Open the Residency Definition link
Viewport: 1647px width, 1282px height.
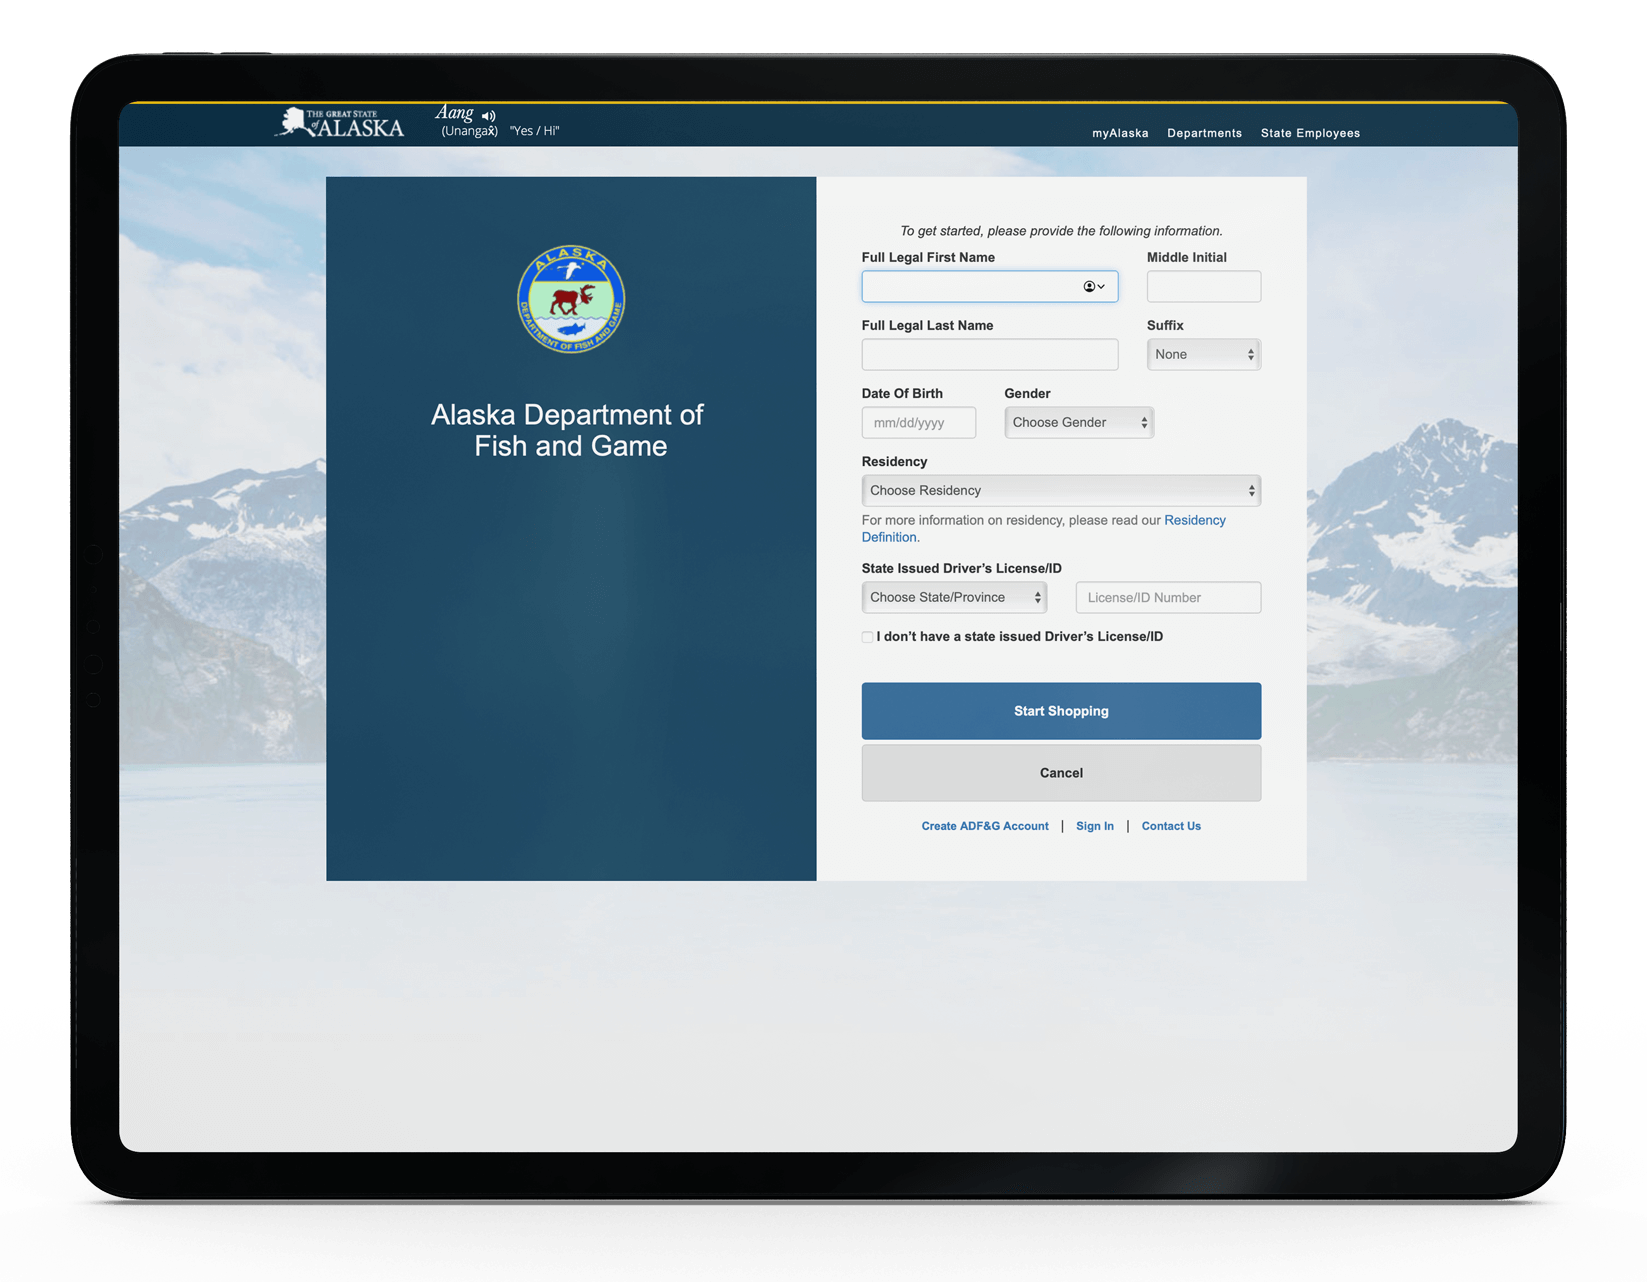tap(1194, 520)
